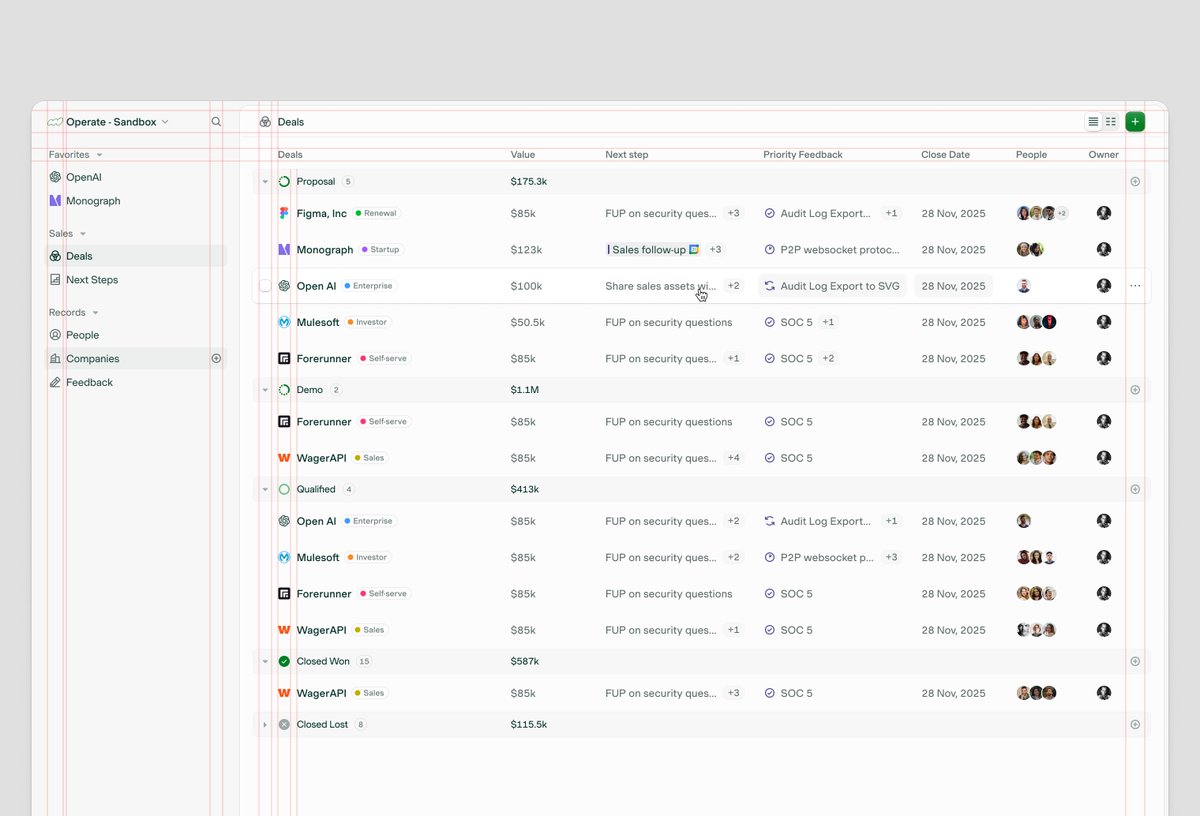Click the P2P websocket feedback on the Monograph row

pos(832,250)
